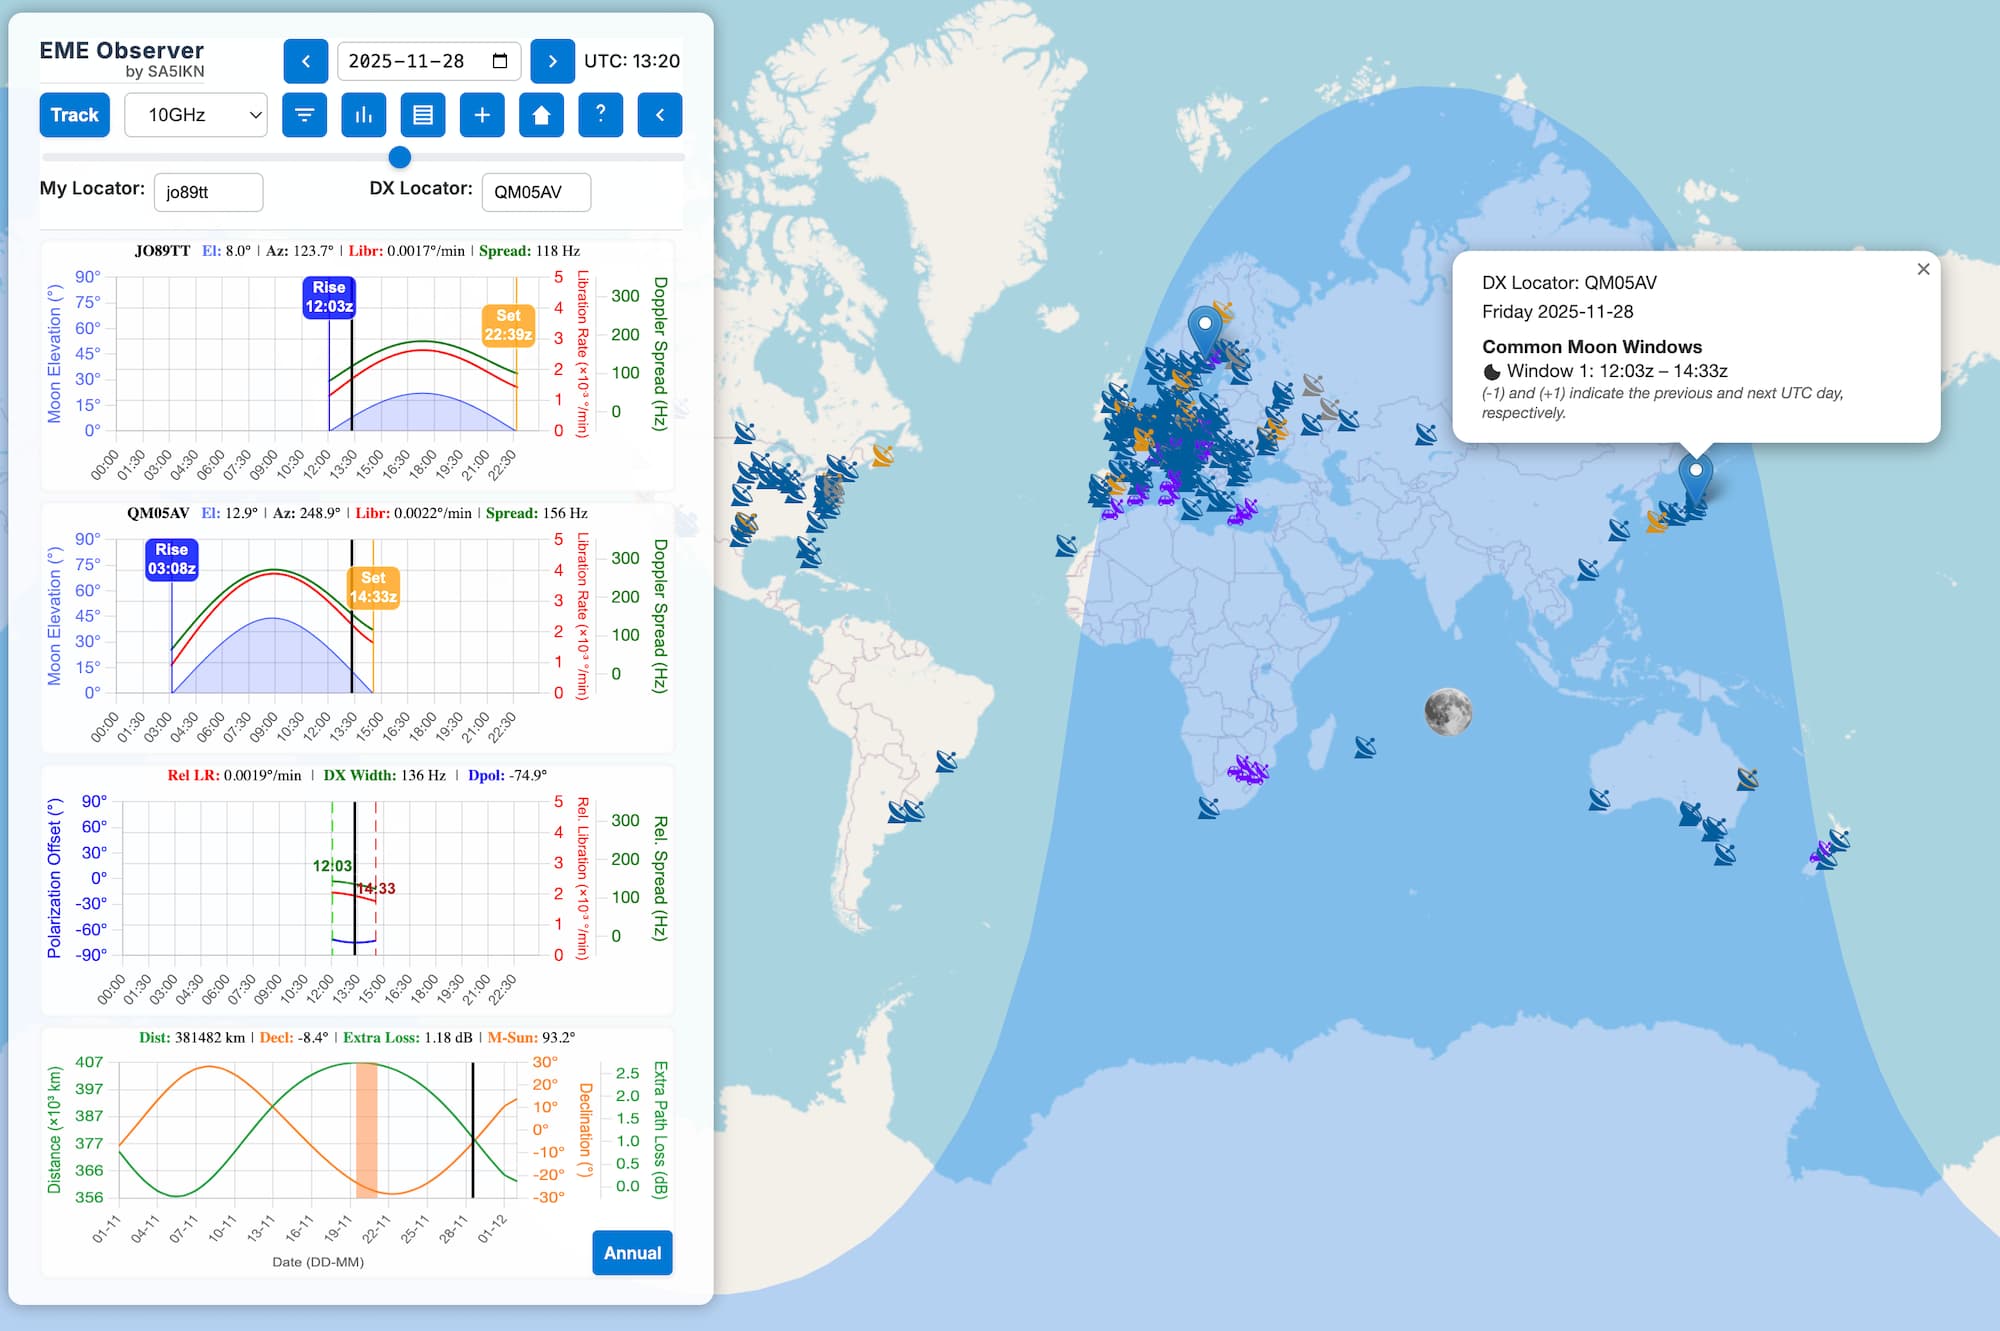Open the bar chart statistics button

(x=364, y=115)
